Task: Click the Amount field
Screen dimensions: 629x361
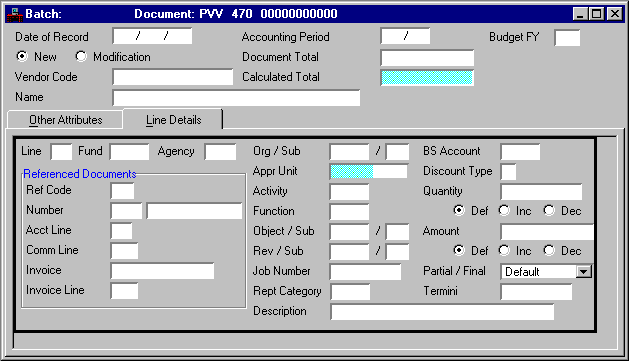Action: coord(547,232)
